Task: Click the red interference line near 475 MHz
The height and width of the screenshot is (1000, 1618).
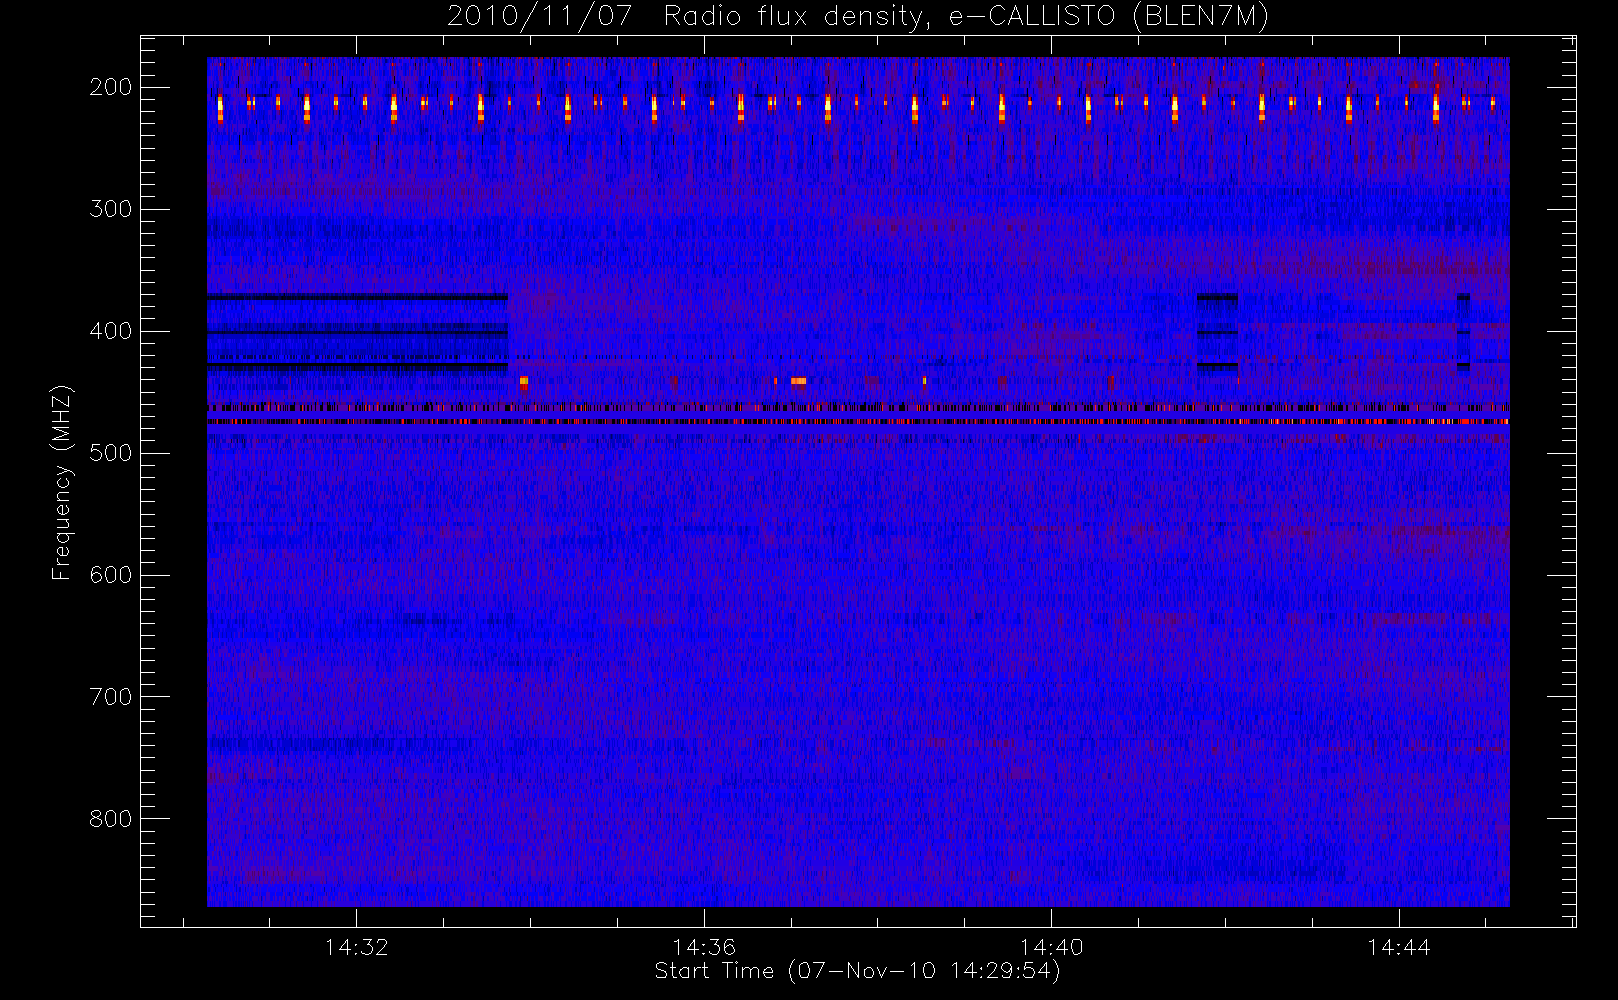Action: point(858,422)
